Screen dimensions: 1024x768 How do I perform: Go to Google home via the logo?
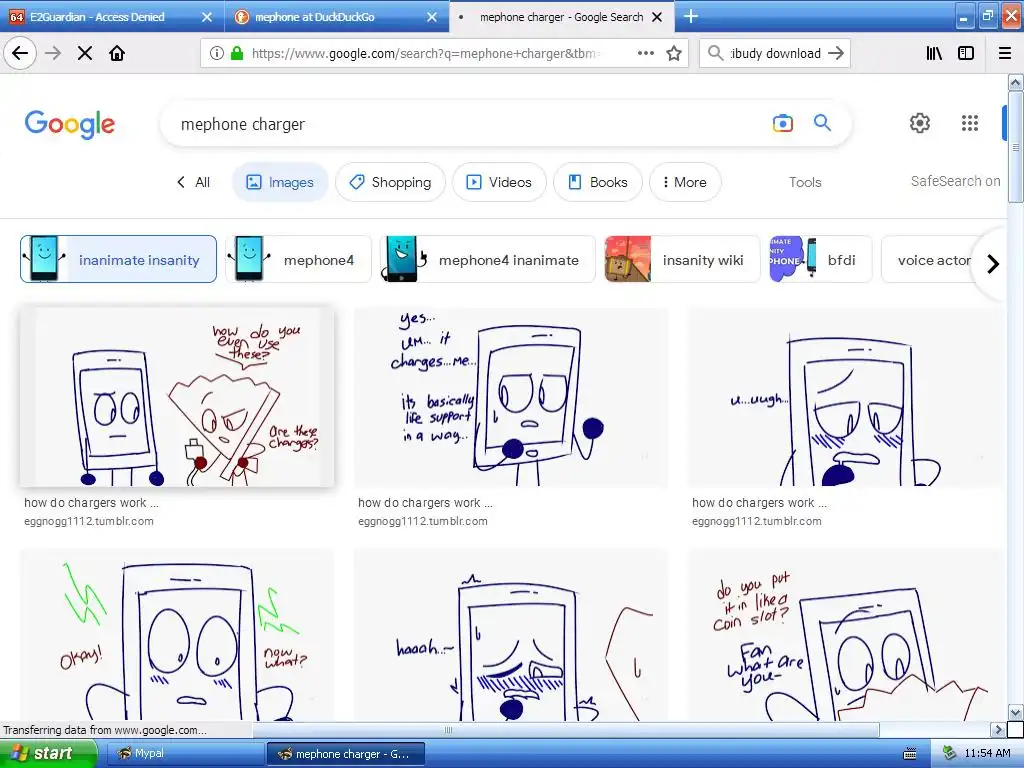pos(70,124)
